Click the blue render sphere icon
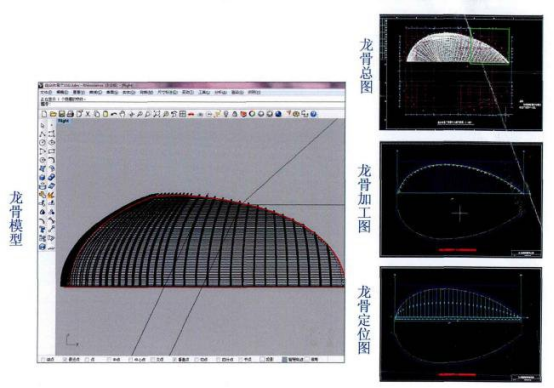The width and height of the screenshot is (554, 388). (278, 114)
